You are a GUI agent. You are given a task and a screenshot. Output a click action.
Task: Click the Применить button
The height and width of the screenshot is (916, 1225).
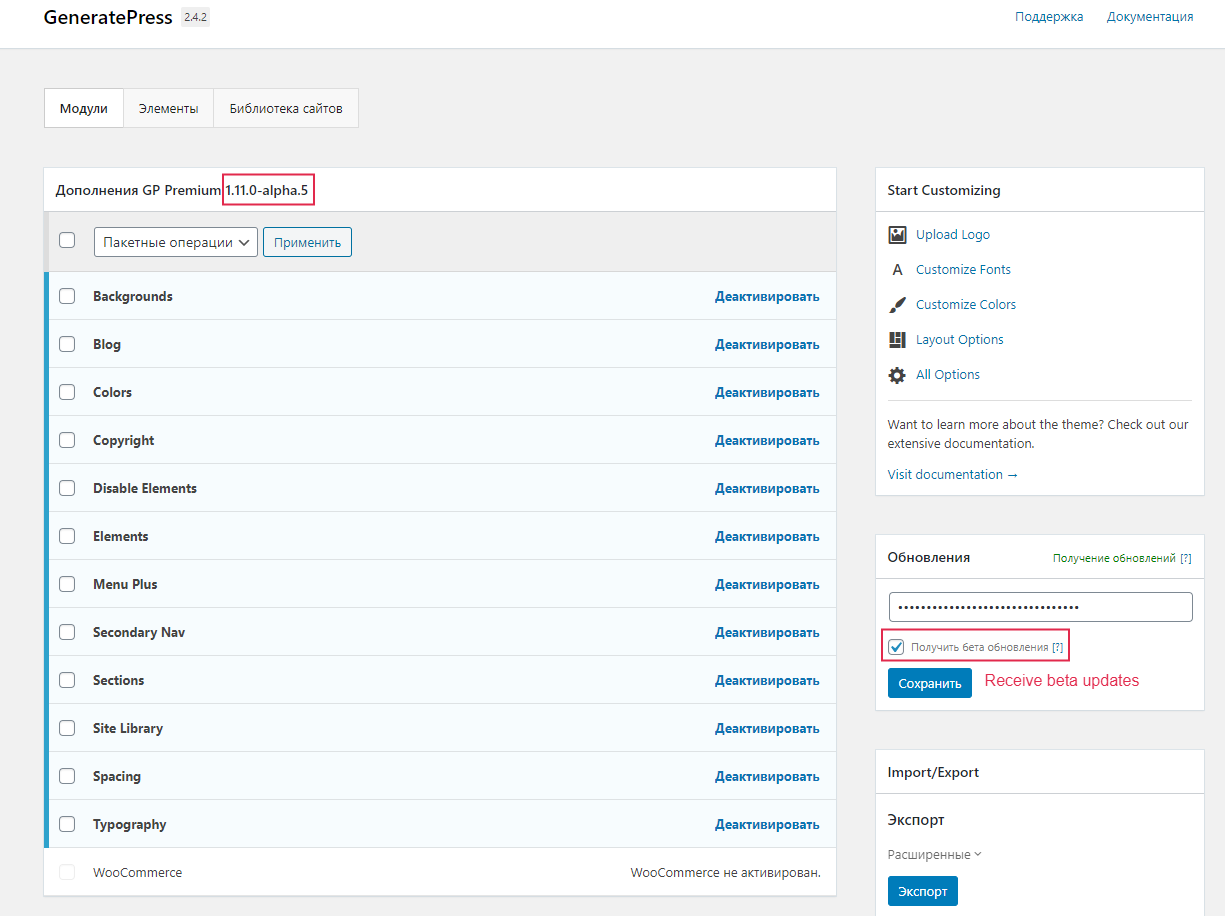307,242
